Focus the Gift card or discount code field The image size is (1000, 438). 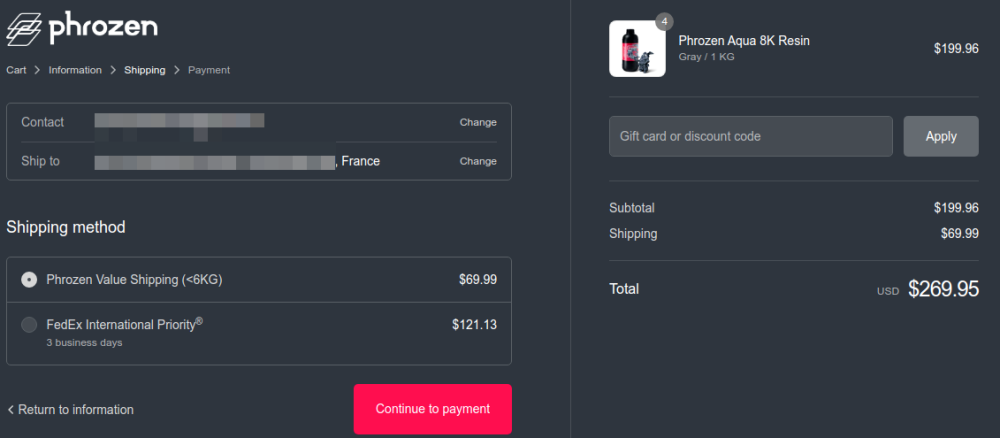[750, 136]
